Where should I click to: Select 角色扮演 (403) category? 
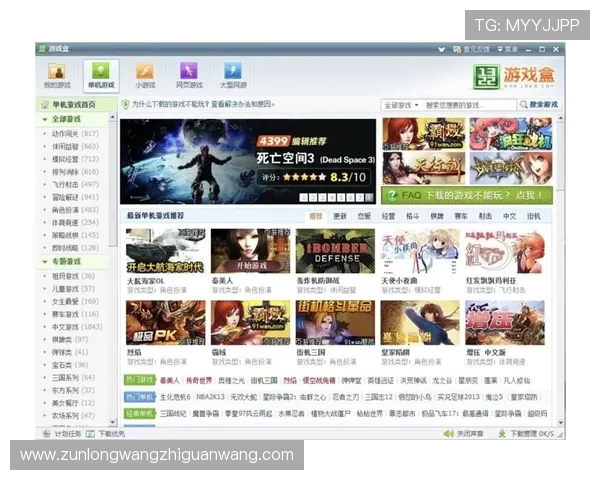click(x=75, y=210)
